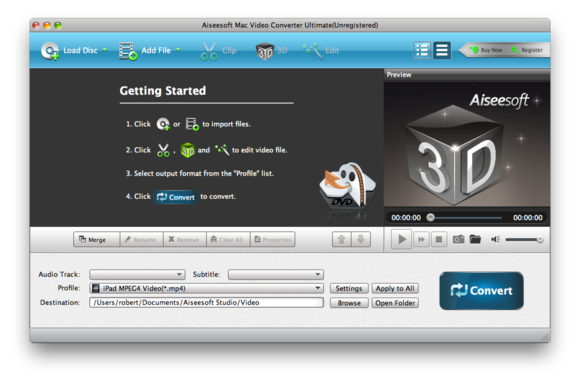The width and height of the screenshot is (580, 384).
Task: Click the large Convert button
Action: pos(481,291)
